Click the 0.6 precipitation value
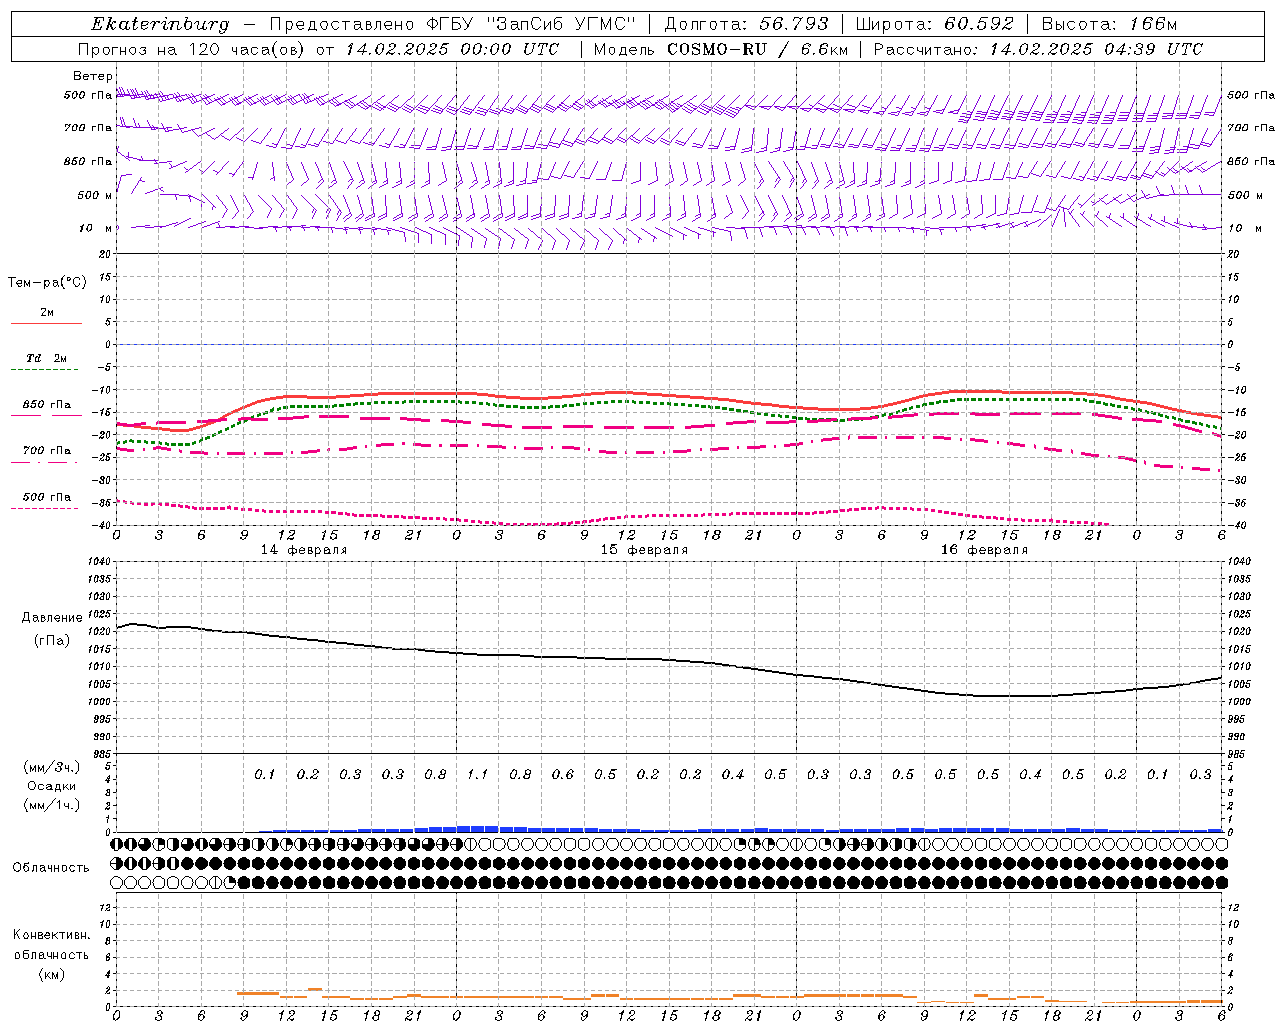The height and width of the screenshot is (1024, 1280). (x=562, y=774)
